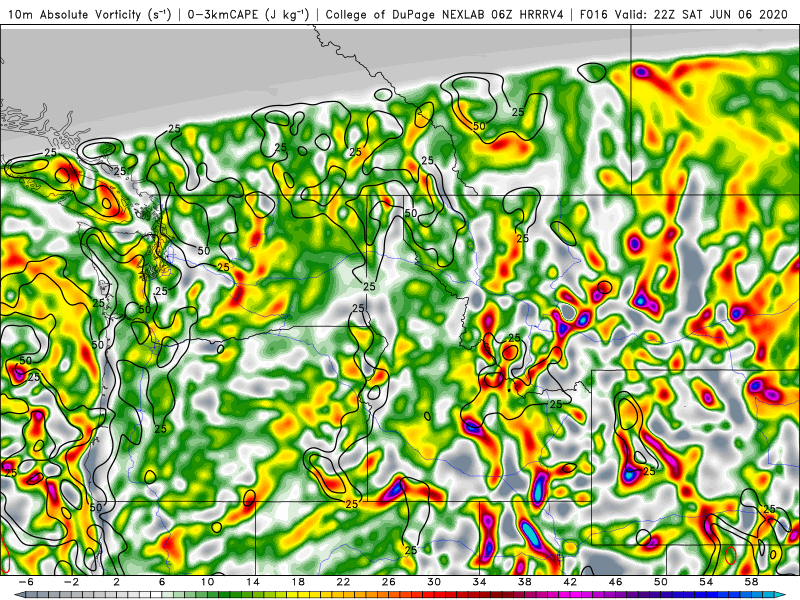Image resolution: width=800 pixels, height=600 pixels.
Task: Click the "-2" color scale label
Action: pyautogui.click(x=71, y=582)
